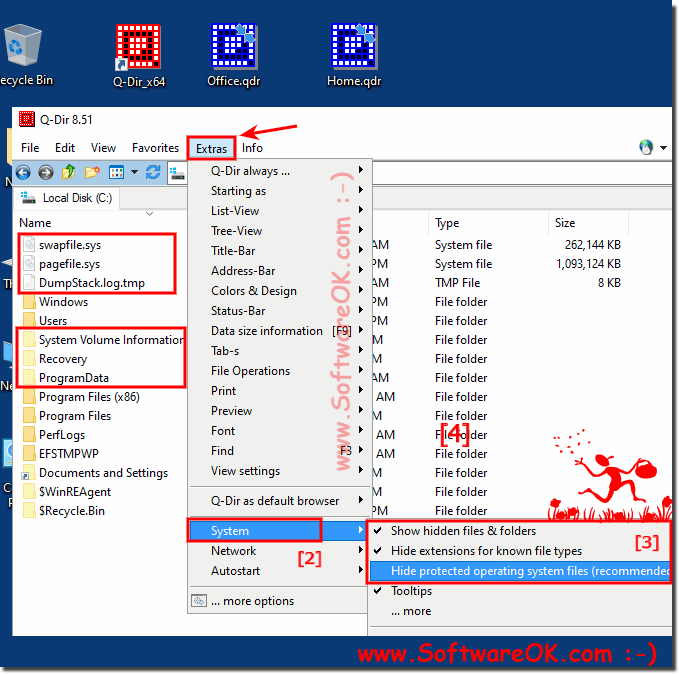
Task: Toggle Hide protected operating system files
Action: pos(520,571)
